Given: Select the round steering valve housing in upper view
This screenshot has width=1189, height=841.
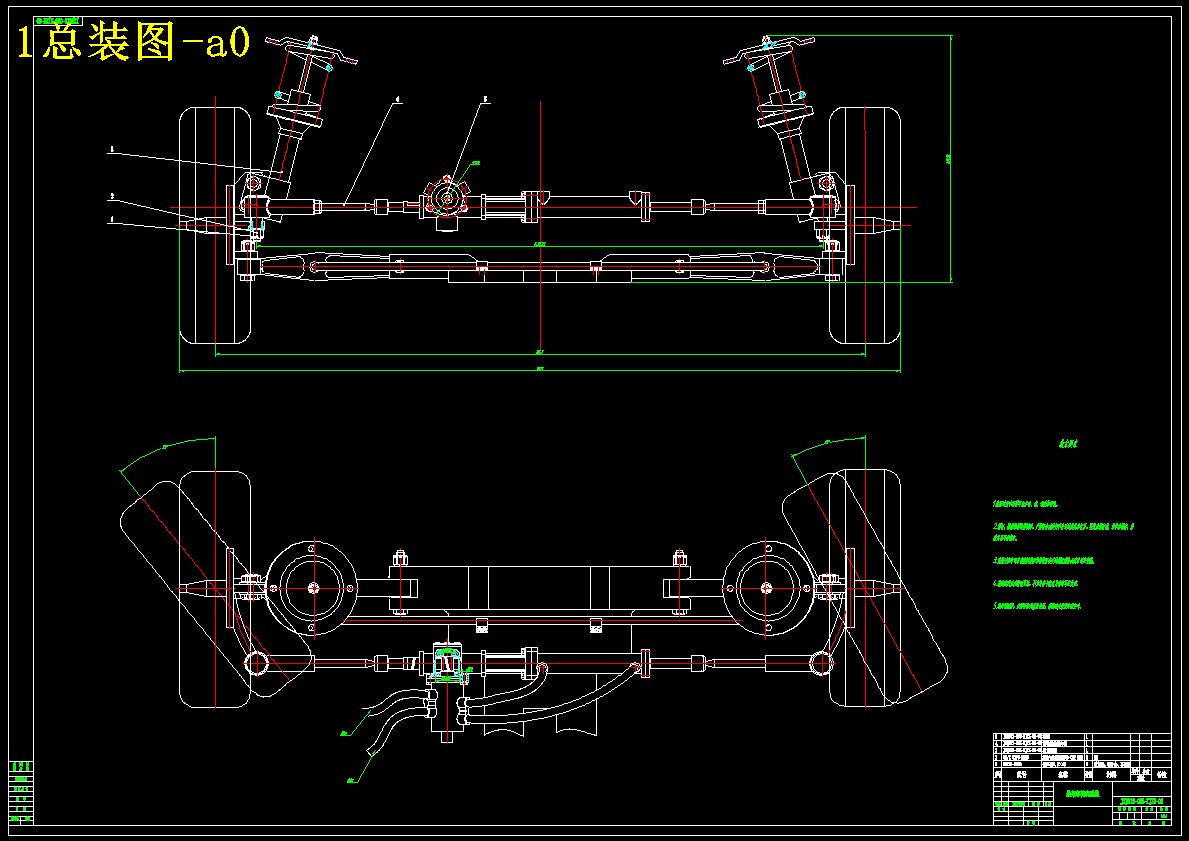Looking at the screenshot, I should pos(447,198).
